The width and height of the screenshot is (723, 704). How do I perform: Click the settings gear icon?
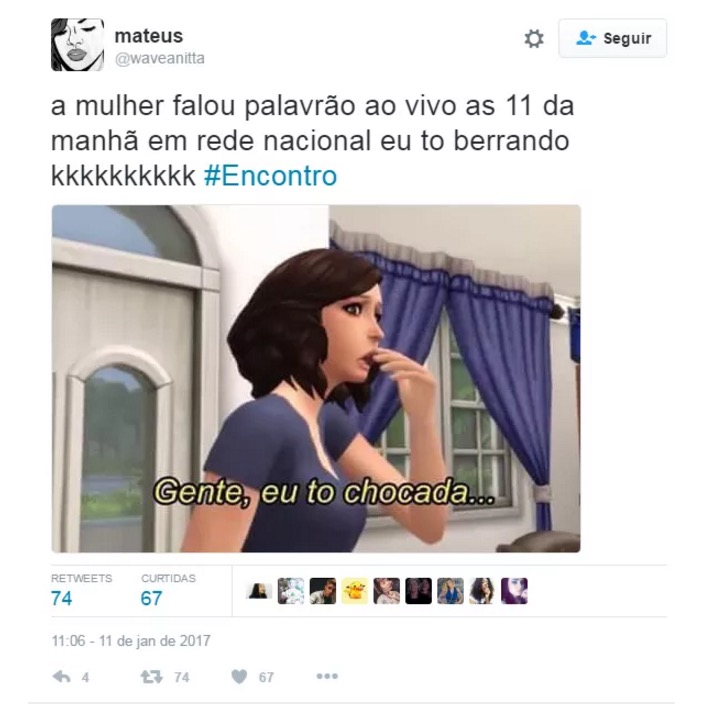pyautogui.click(x=534, y=39)
